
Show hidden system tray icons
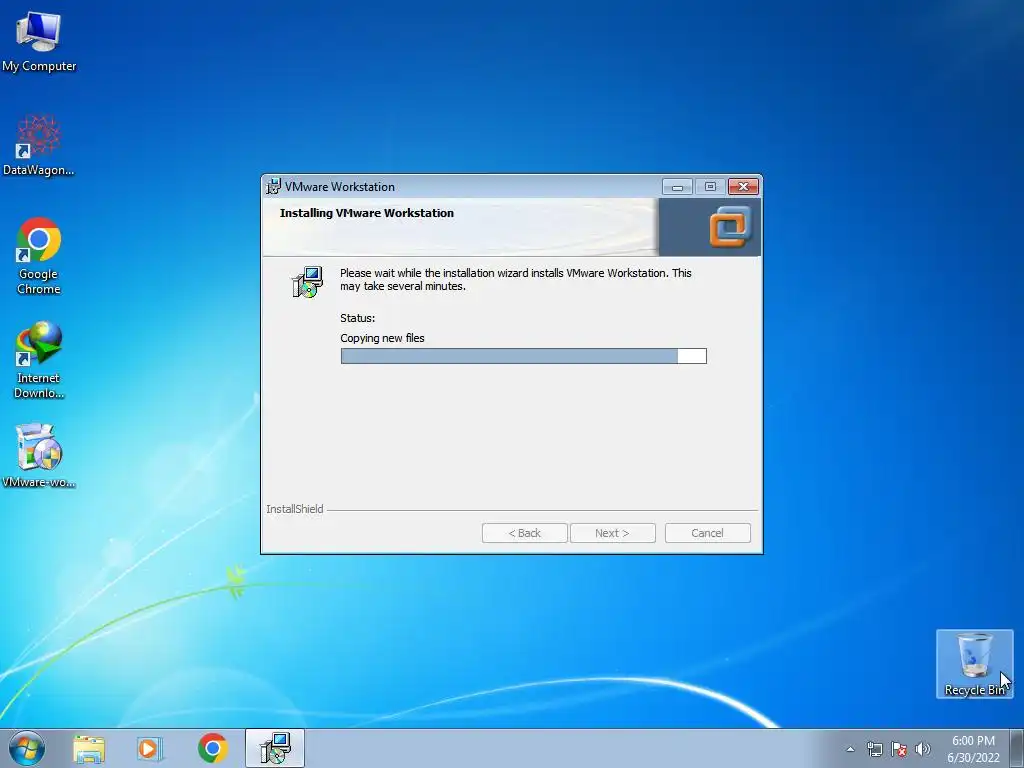[x=850, y=750]
